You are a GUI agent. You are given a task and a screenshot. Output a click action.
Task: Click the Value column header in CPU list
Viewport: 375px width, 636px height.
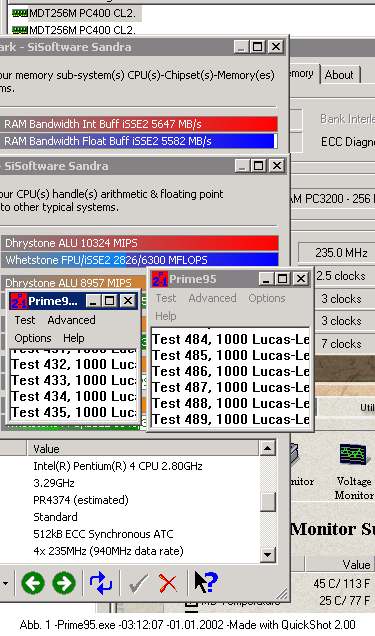pyautogui.click(x=143, y=449)
